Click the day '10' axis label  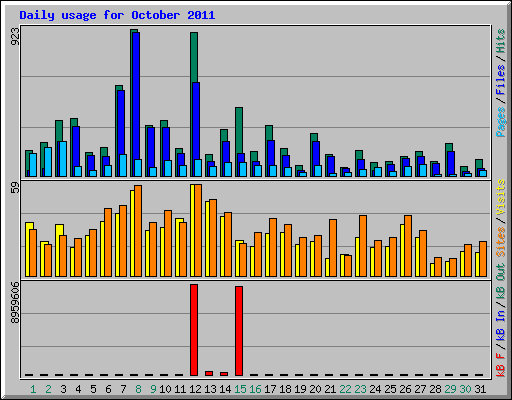tap(165, 389)
